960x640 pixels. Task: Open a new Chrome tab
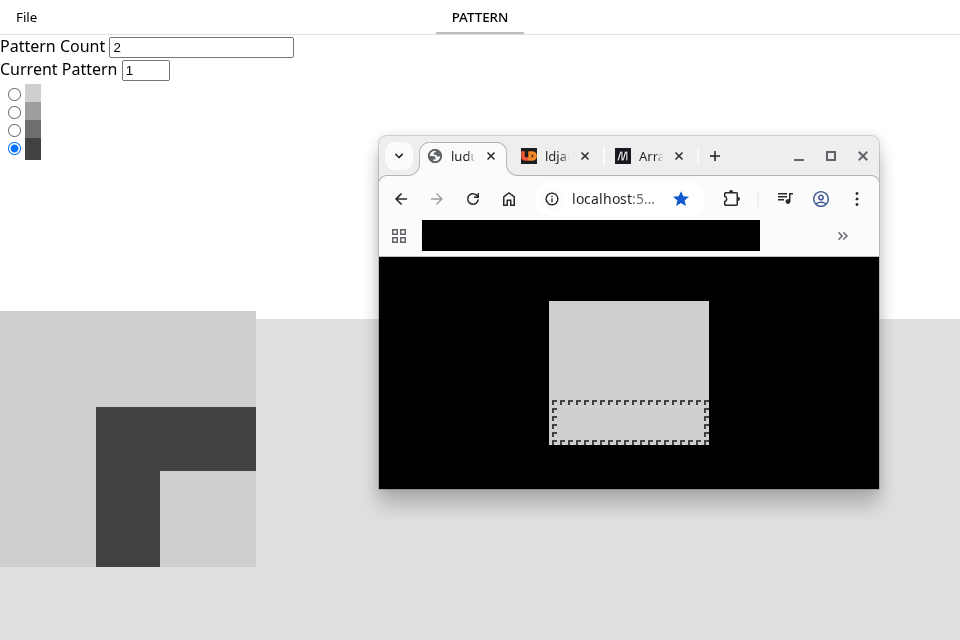pyautogui.click(x=714, y=156)
